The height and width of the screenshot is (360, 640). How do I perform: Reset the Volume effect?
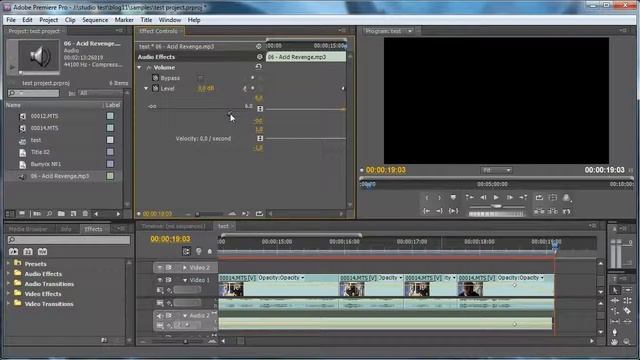pos(258,67)
